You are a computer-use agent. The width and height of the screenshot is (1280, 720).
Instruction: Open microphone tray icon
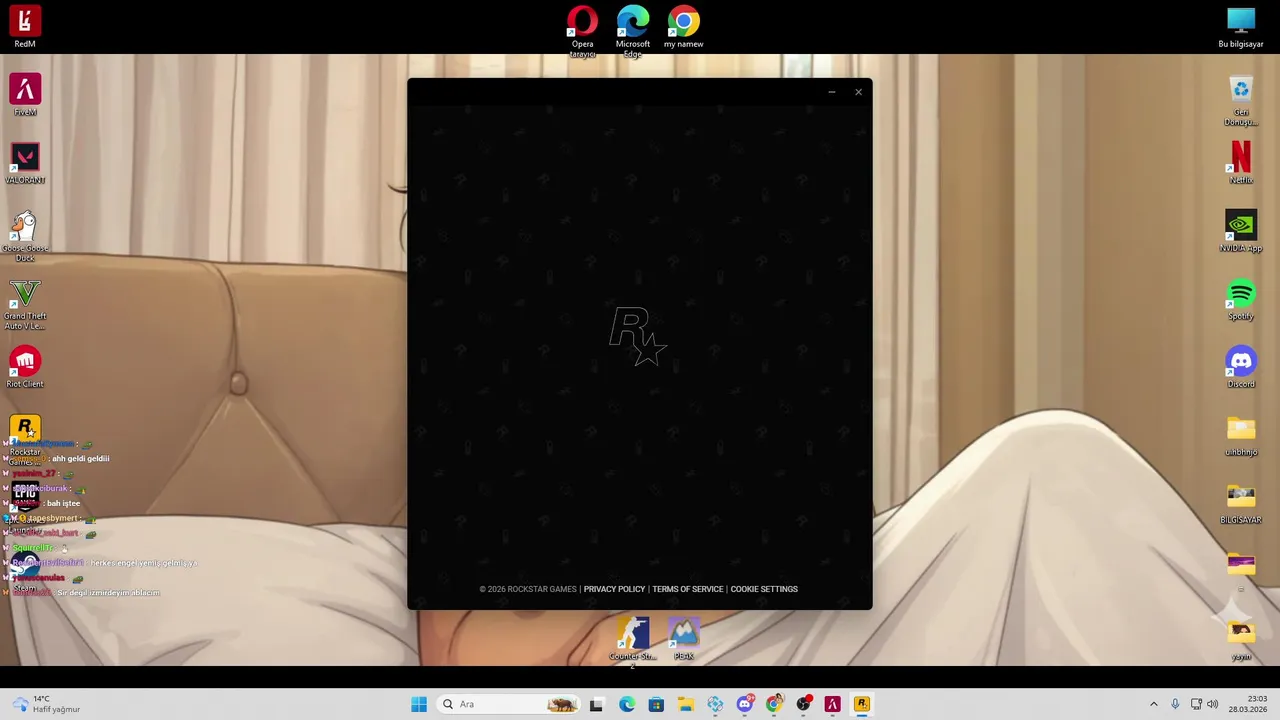point(1175,704)
